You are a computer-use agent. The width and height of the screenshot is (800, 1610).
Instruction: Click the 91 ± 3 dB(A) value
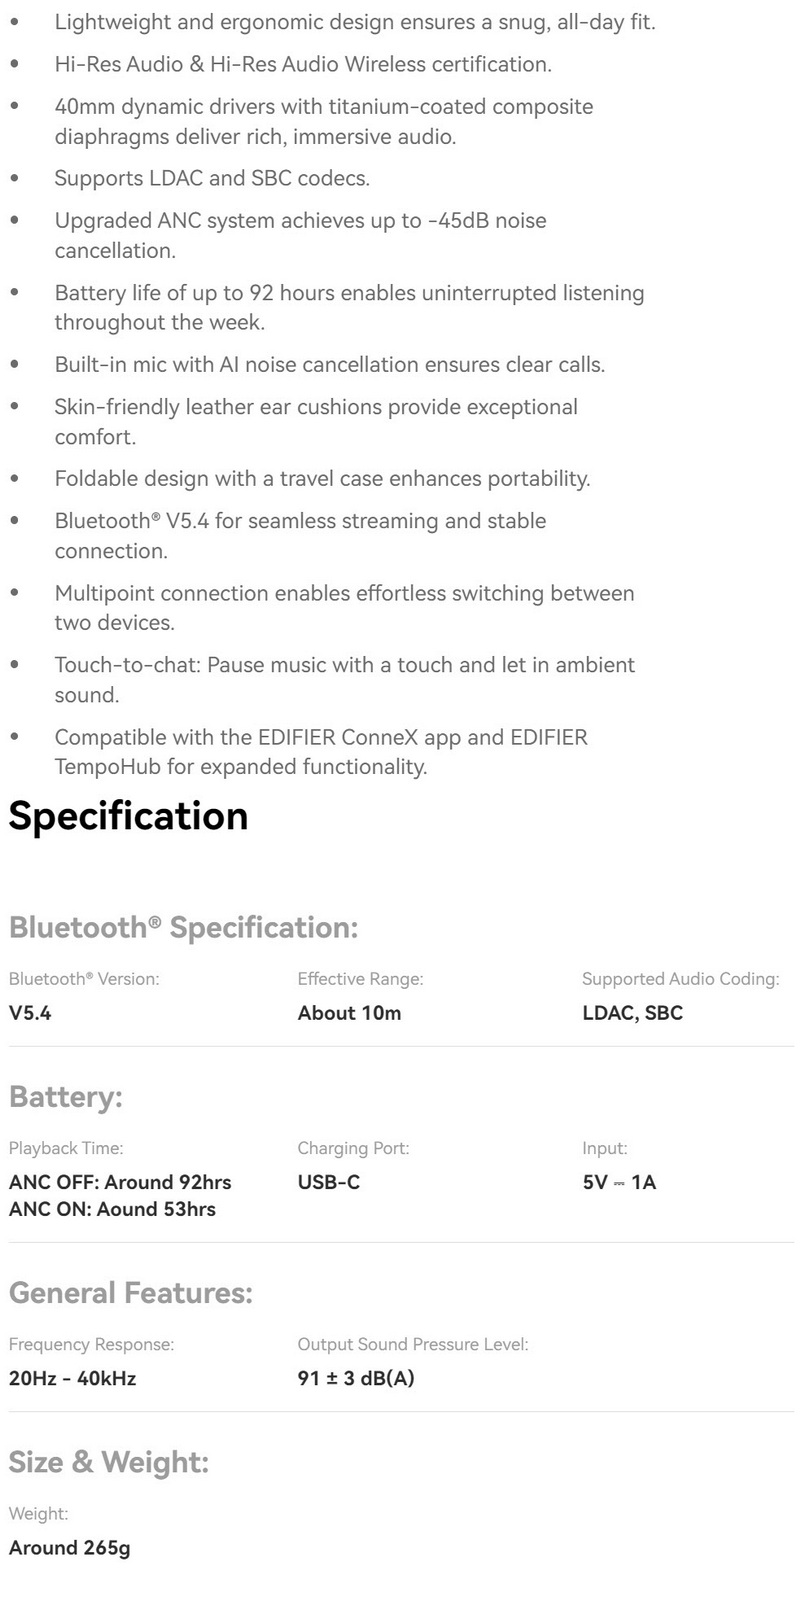click(356, 1378)
